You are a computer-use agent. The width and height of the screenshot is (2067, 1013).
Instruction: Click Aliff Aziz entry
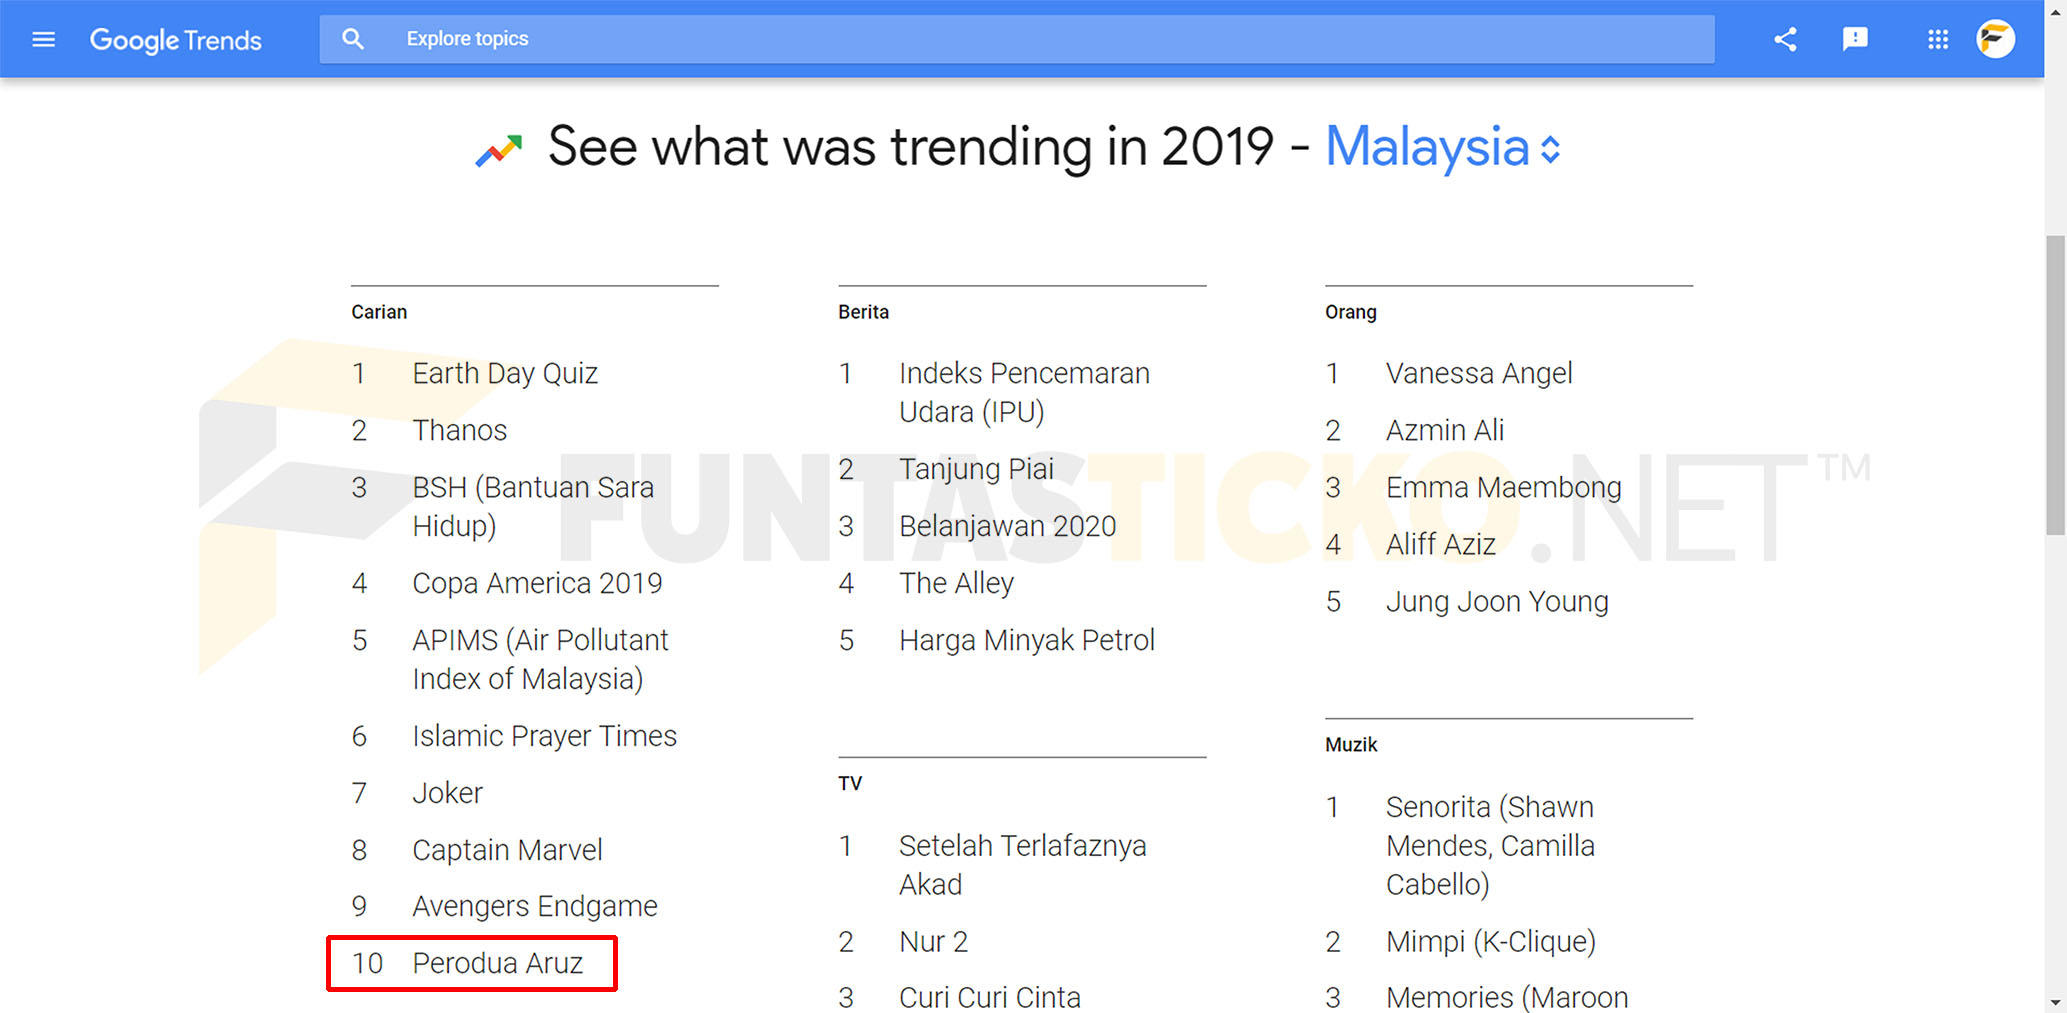(1441, 544)
